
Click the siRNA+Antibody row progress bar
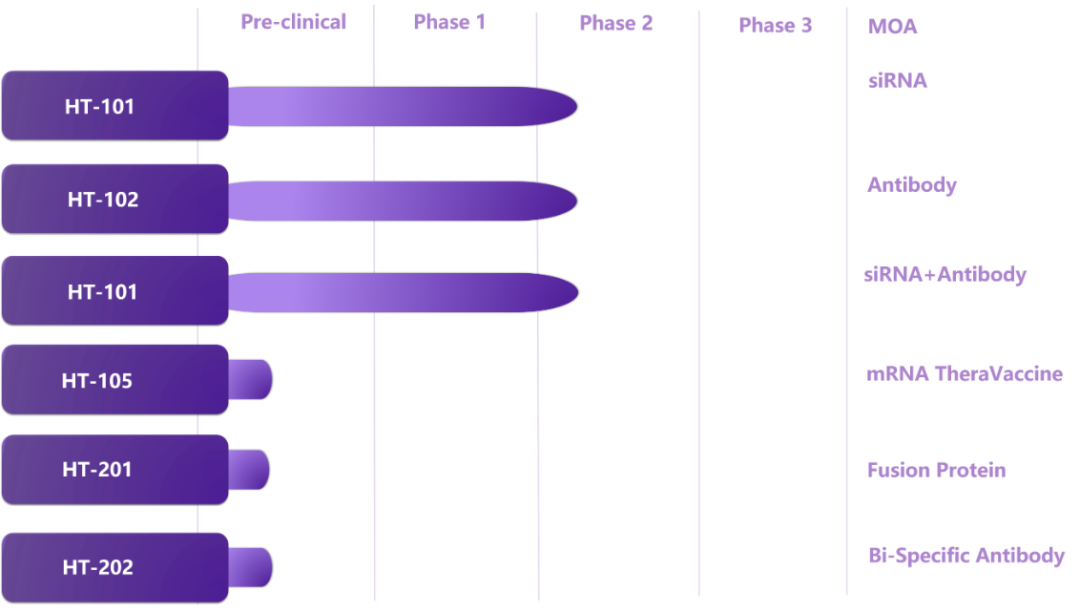click(404, 293)
